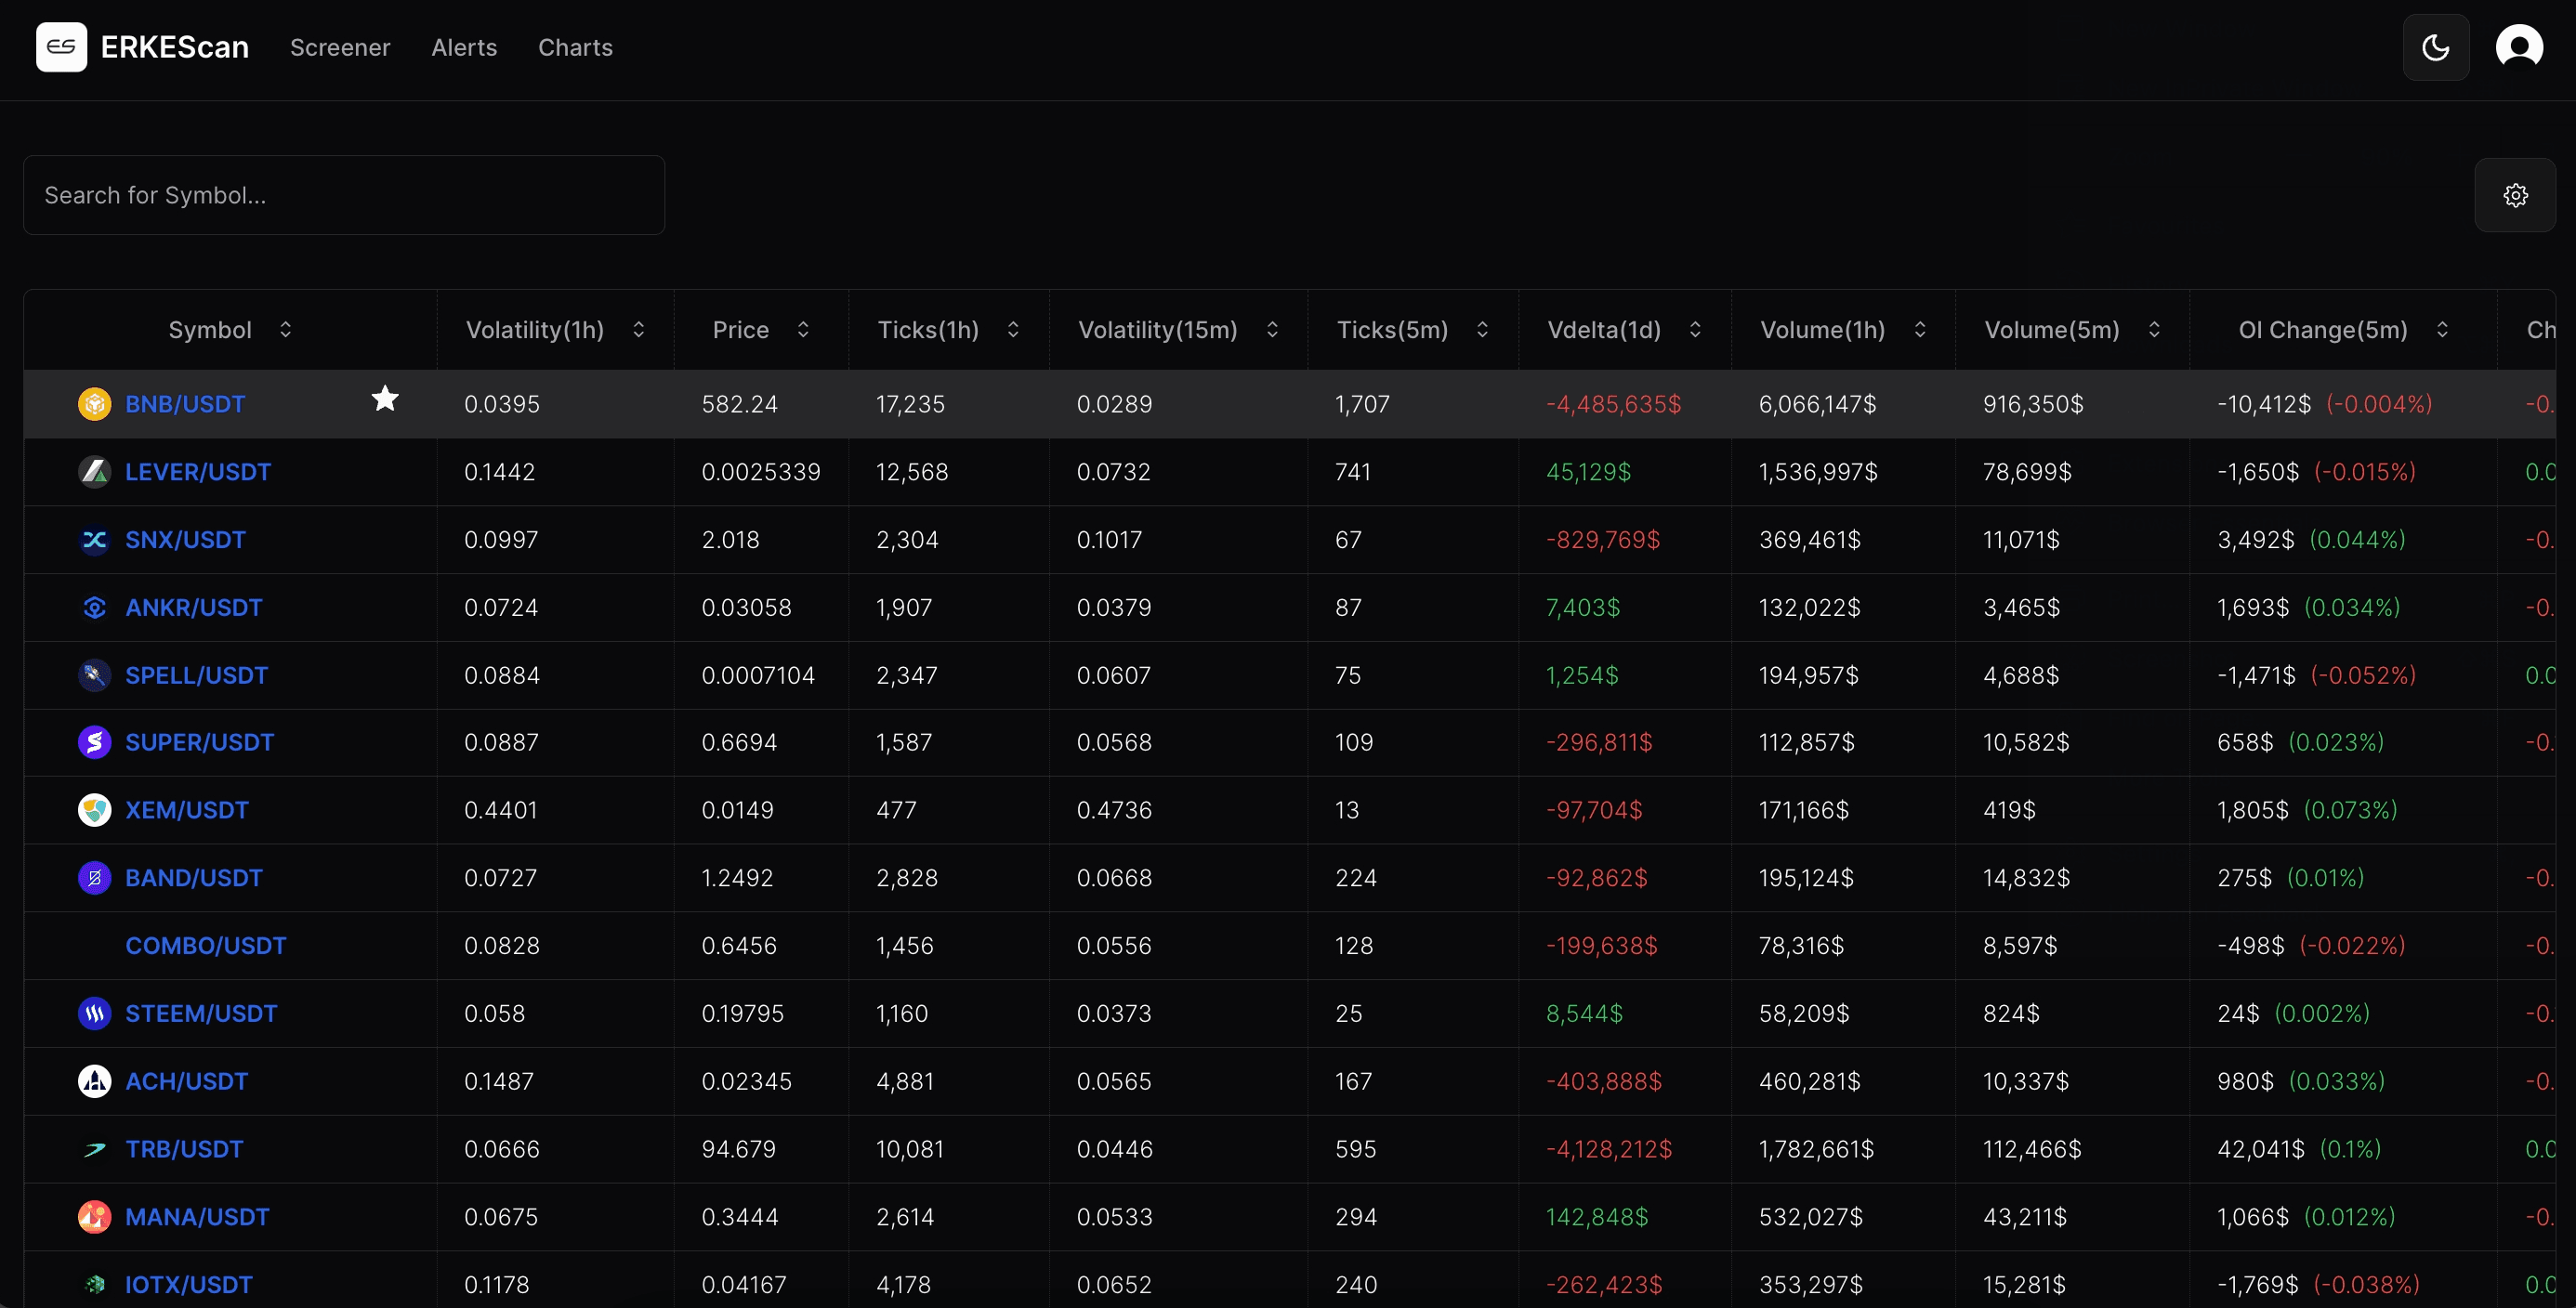This screenshot has width=2576, height=1308.
Task: Click the ACH coin icon
Action: 94,1081
